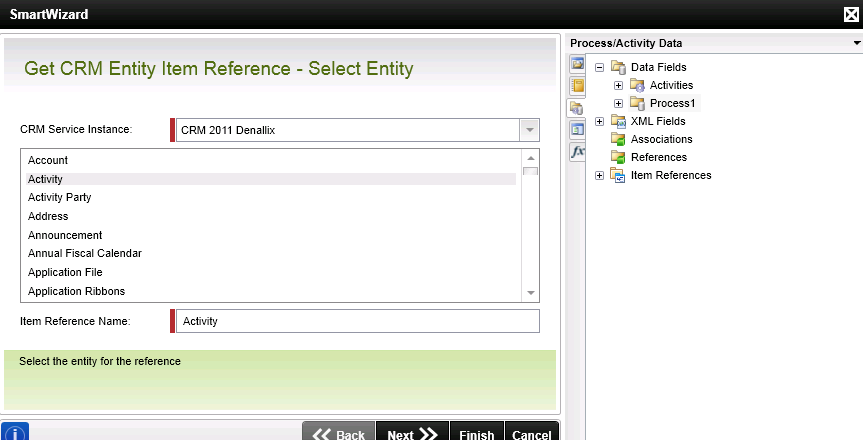
Task: Click the XML Fields folder icon
Action: click(618, 121)
